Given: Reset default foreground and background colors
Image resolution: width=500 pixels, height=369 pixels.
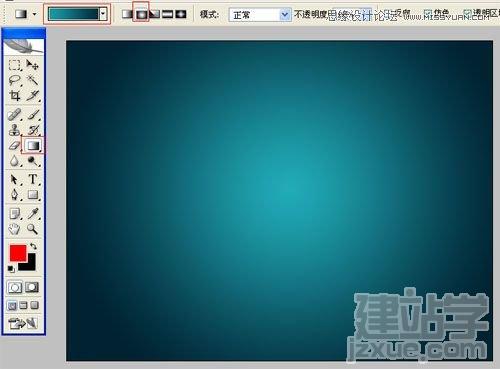Looking at the screenshot, I should pyautogui.click(x=11, y=269).
